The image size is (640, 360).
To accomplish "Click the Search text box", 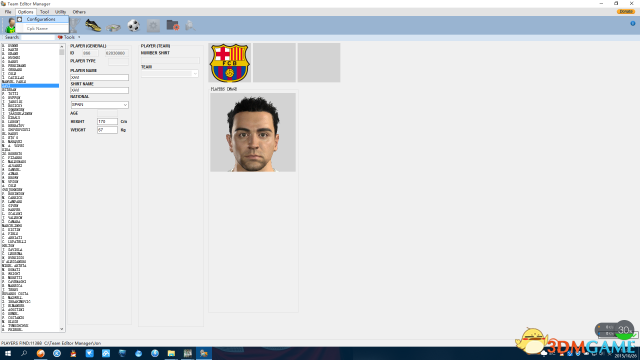I will (38, 37).
